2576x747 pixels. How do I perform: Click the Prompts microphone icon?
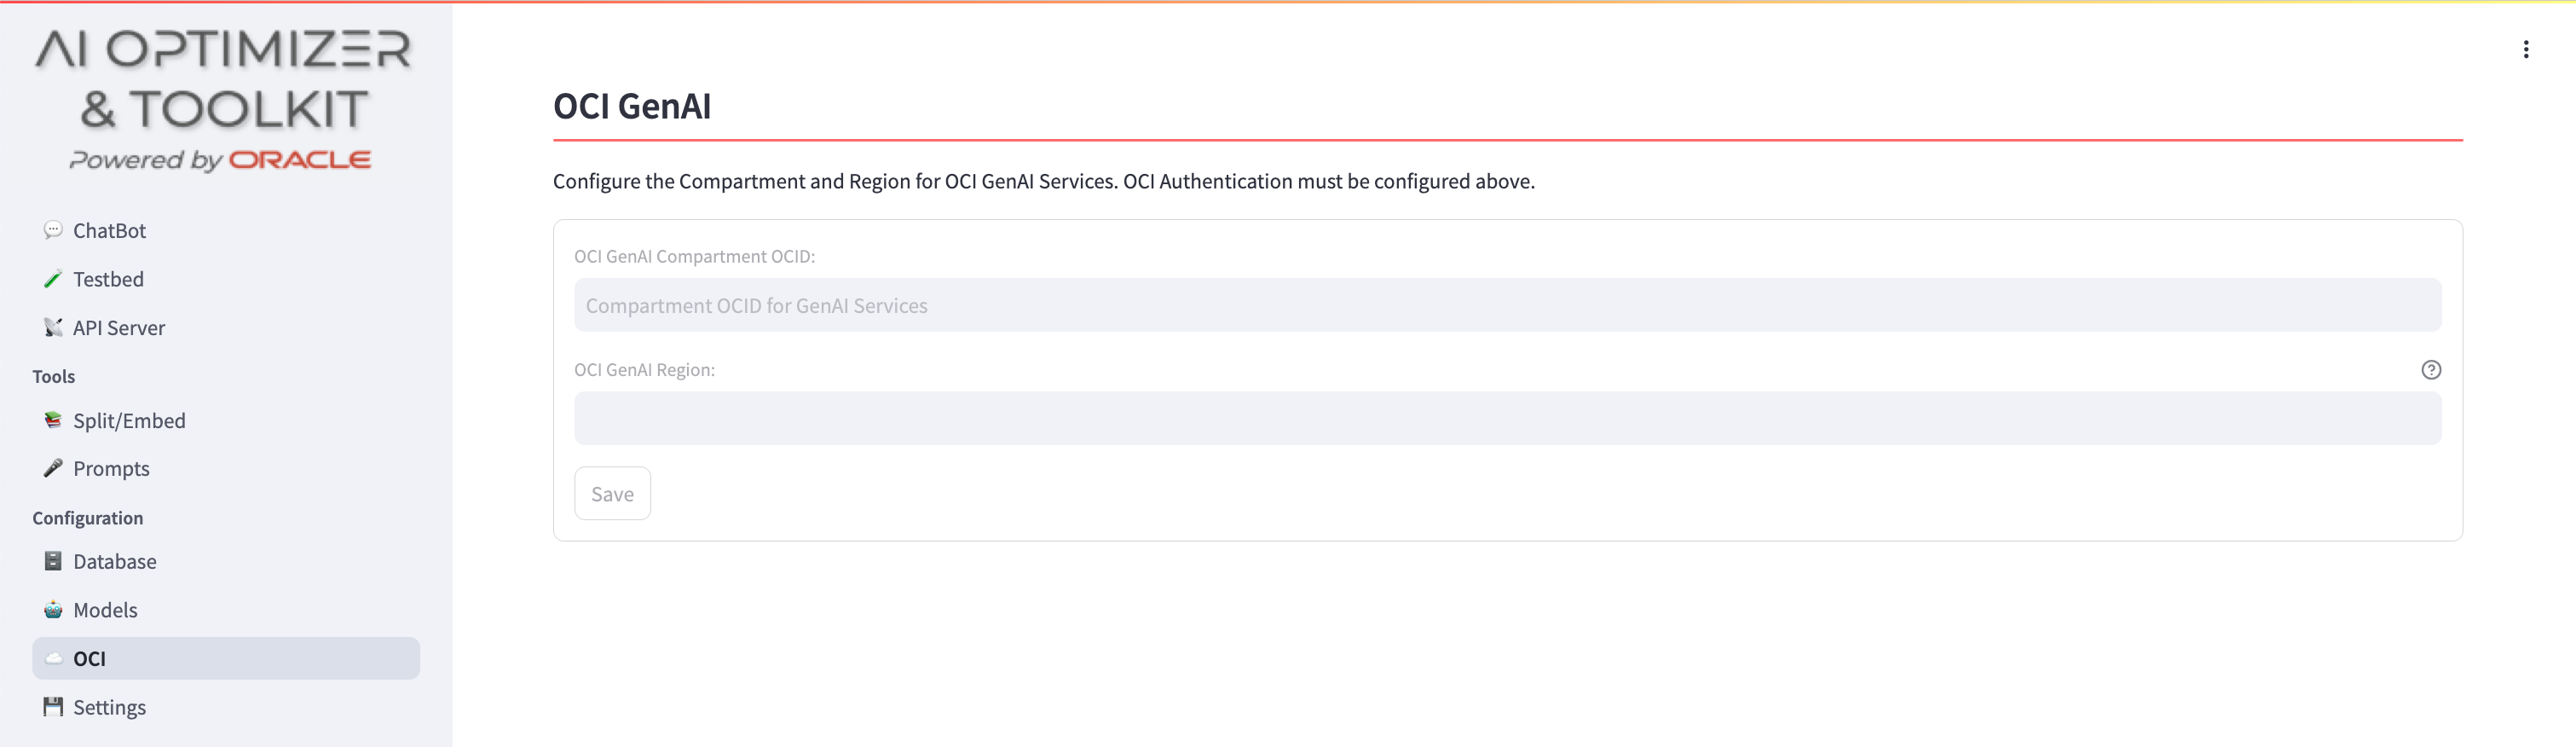tap(53, 468)
